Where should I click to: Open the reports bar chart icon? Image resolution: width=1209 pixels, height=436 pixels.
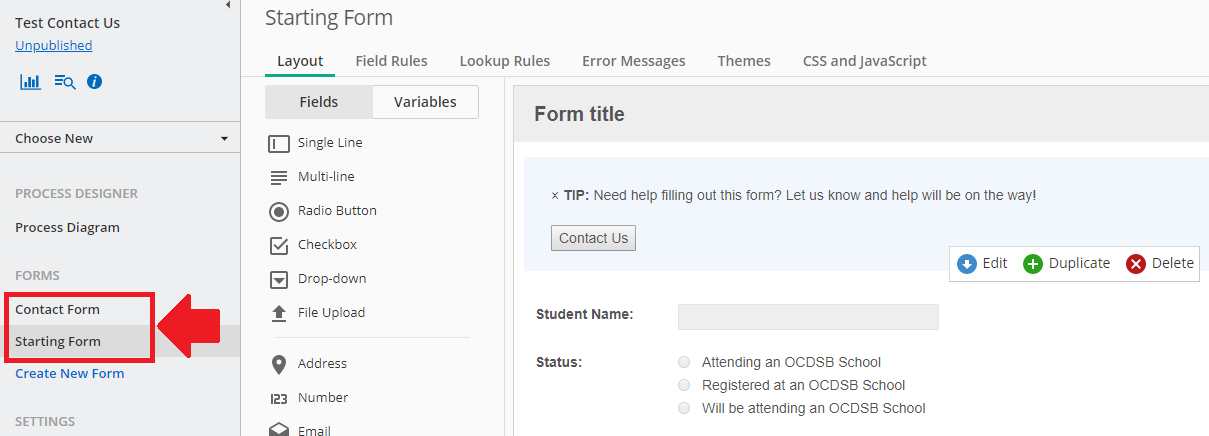pyautogui.click(x=30, y=82)
